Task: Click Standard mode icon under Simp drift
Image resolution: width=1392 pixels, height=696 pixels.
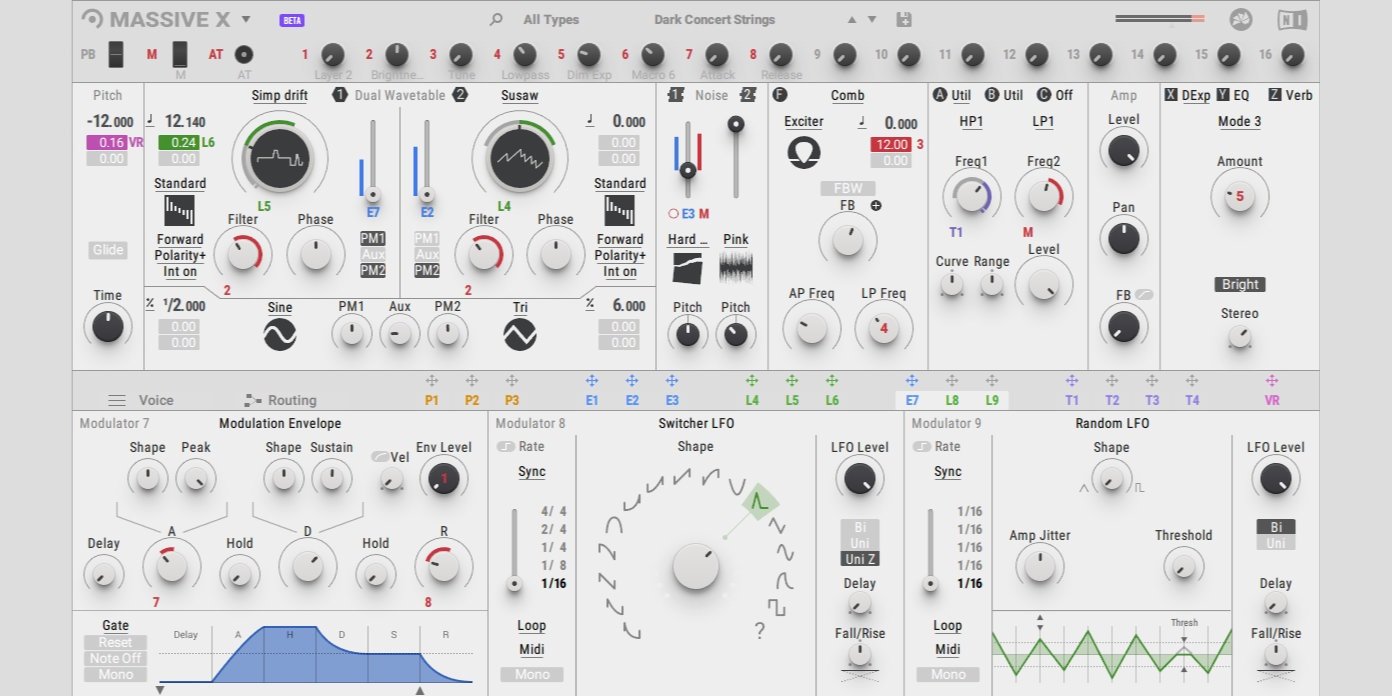Action: (x=180, y=210)
